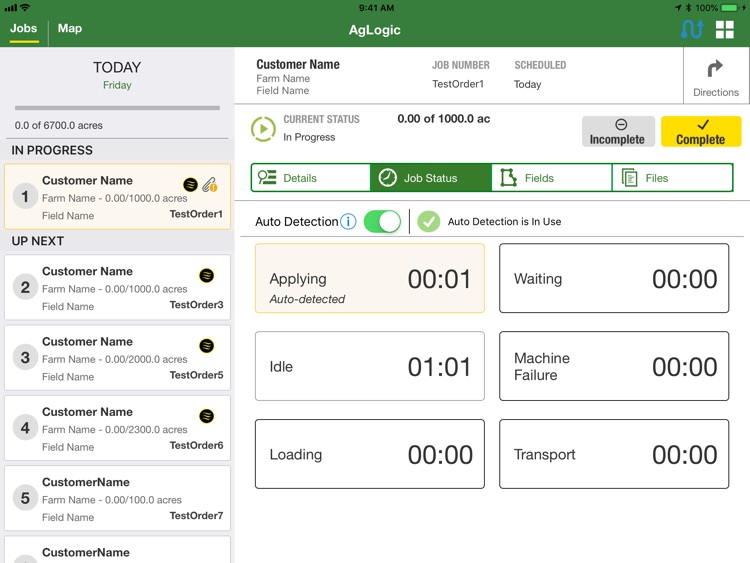Open job card TestOrder6
Viewport: 750px width, 563px height.
(x=117, y=428)
